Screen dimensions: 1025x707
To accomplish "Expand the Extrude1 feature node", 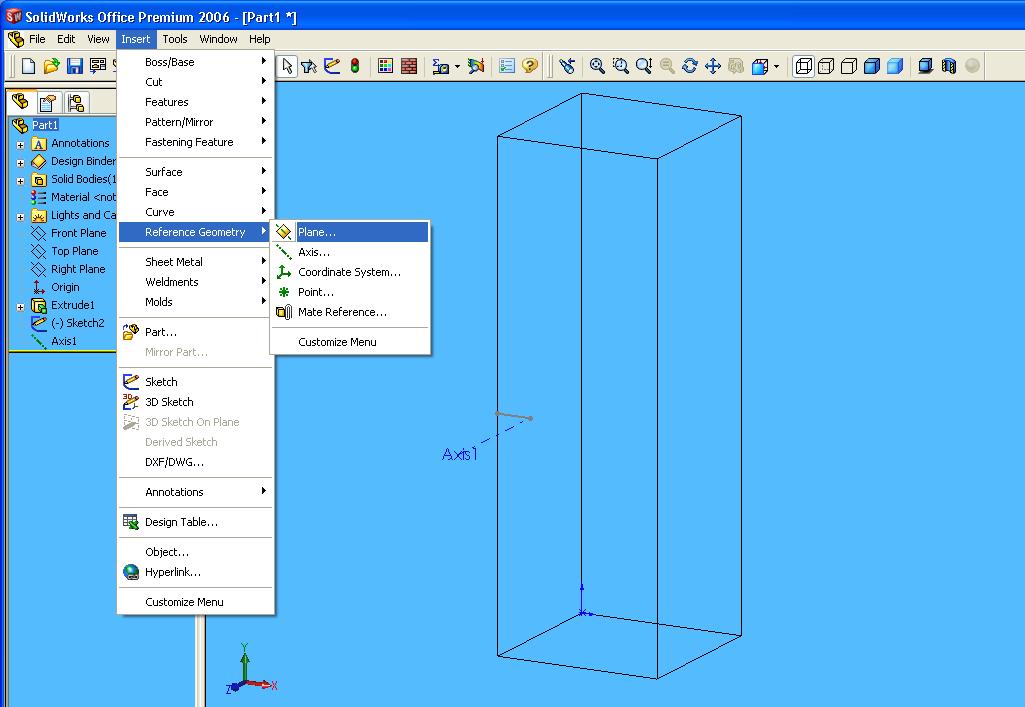I will 20,307.
